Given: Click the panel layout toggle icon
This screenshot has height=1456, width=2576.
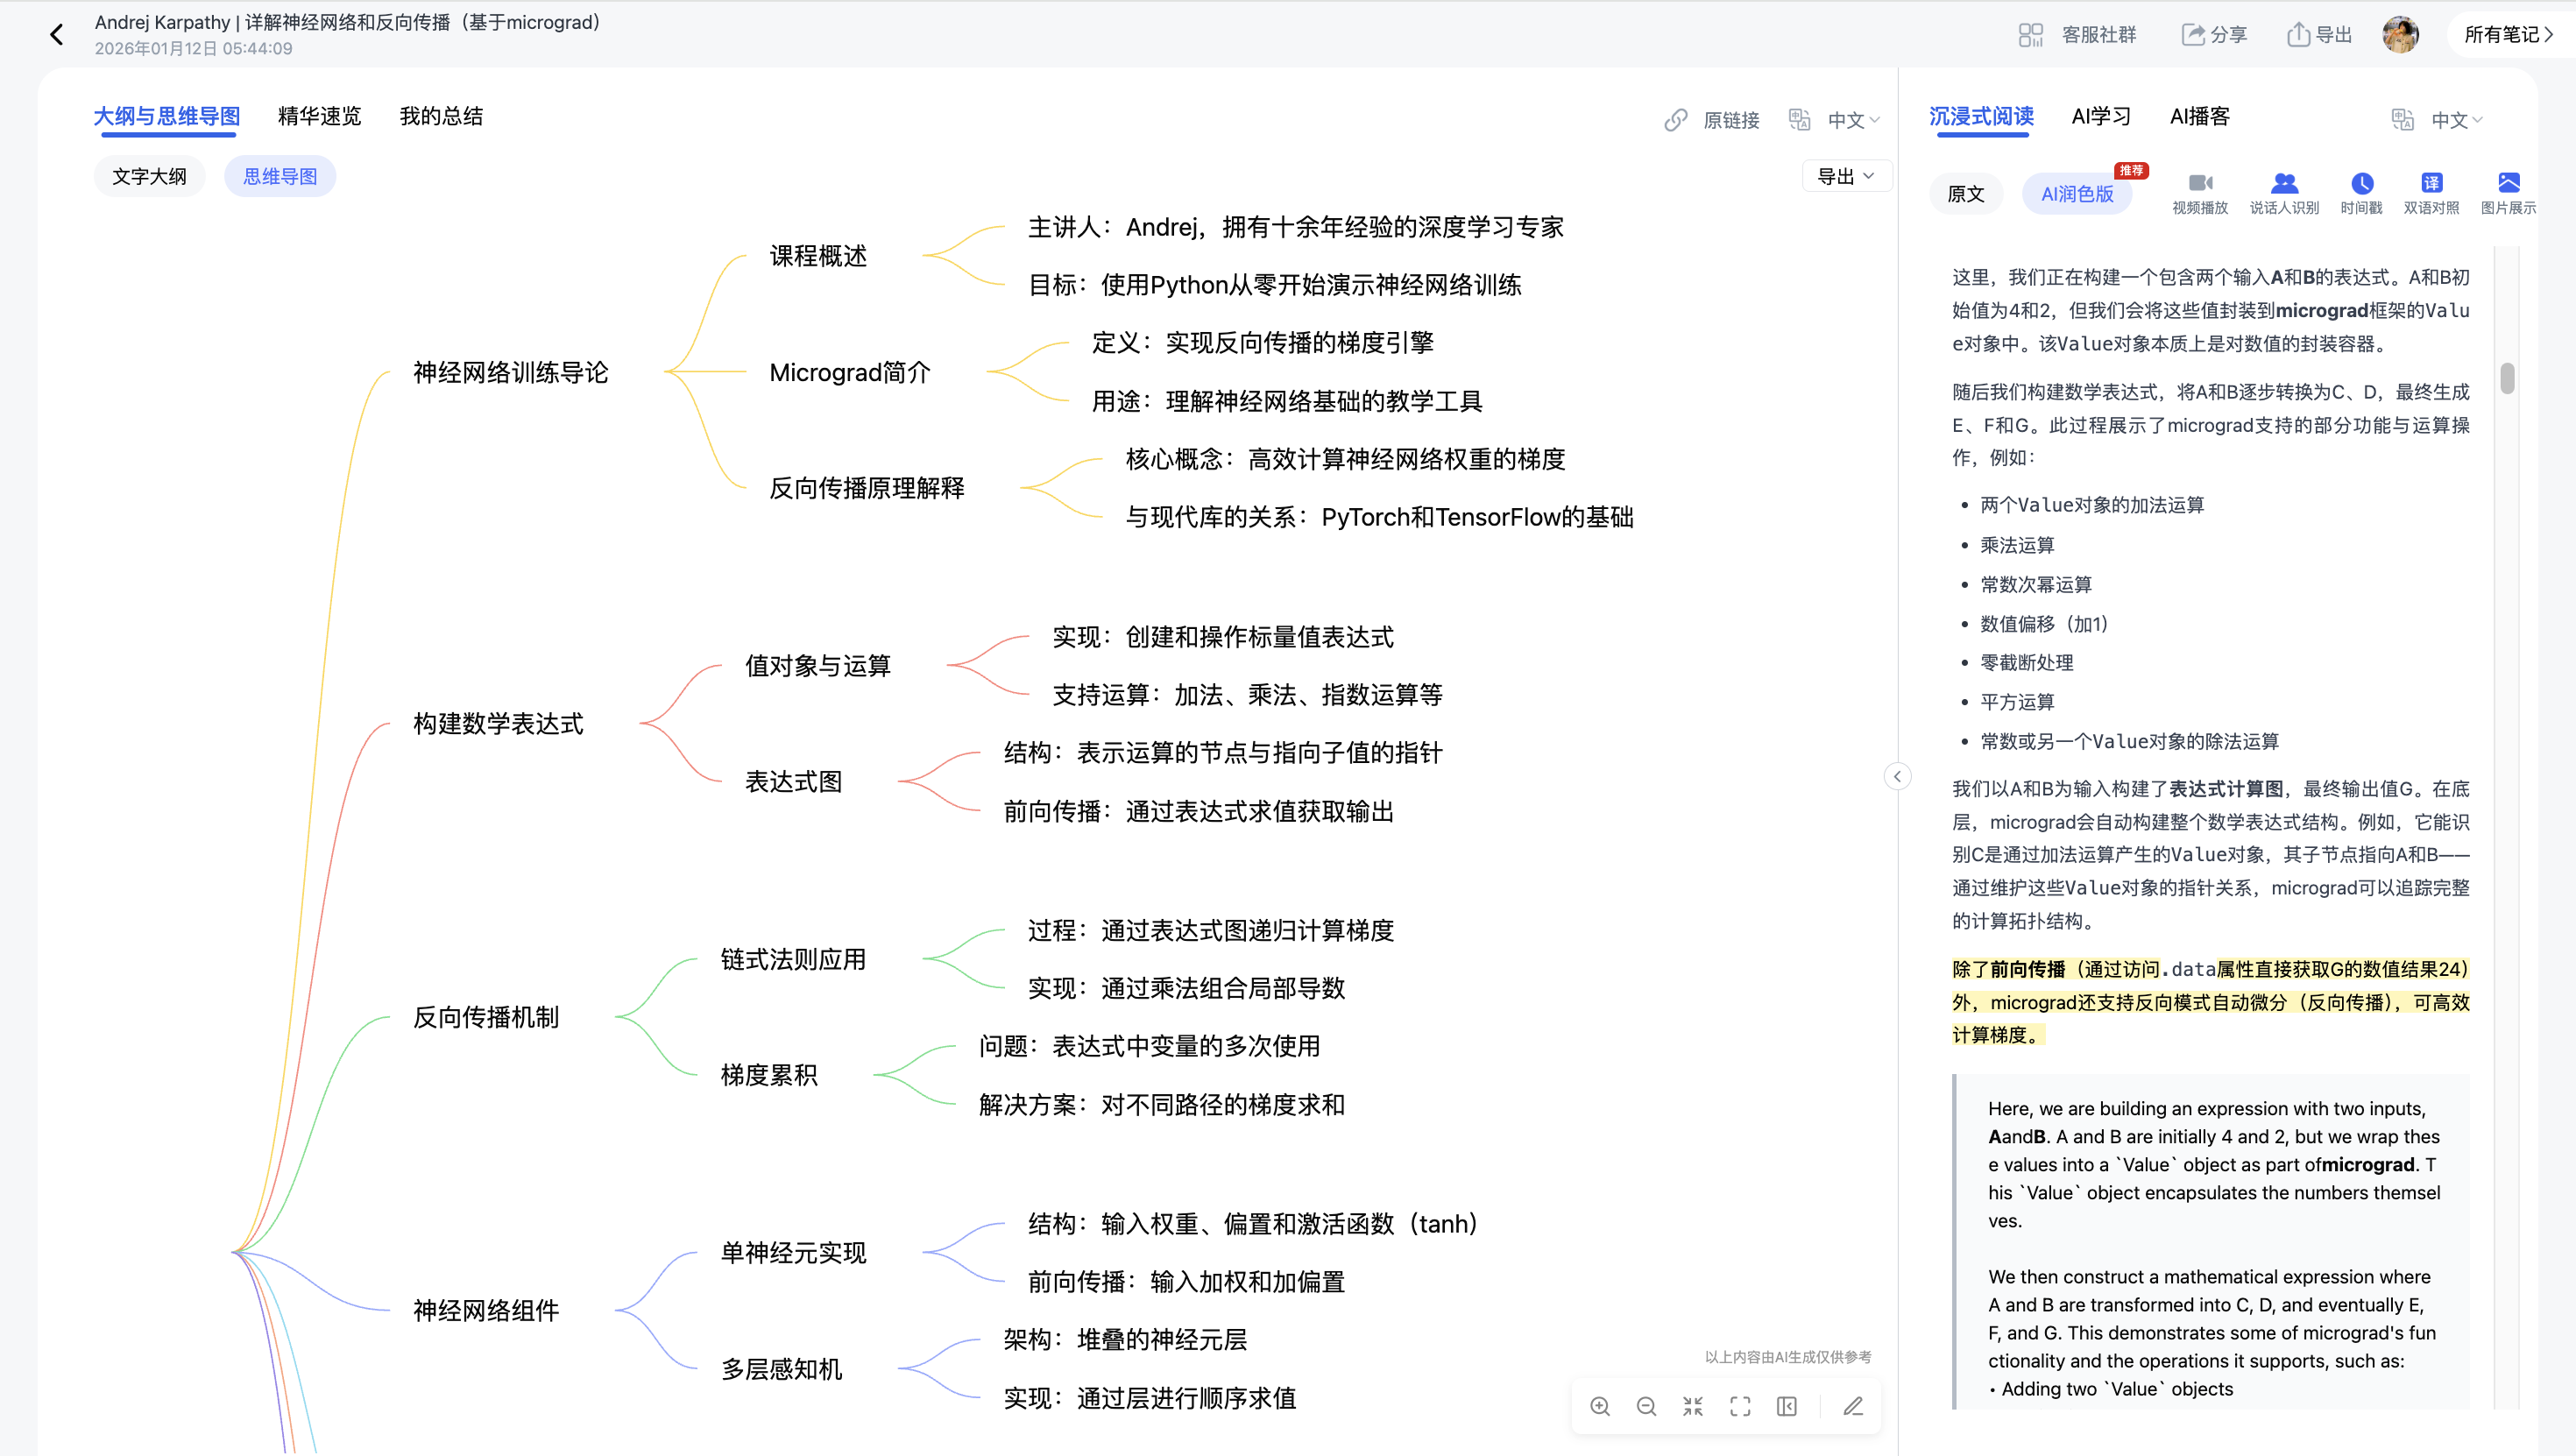Looking at the screenshot, I should [x=1787, y=1406].
